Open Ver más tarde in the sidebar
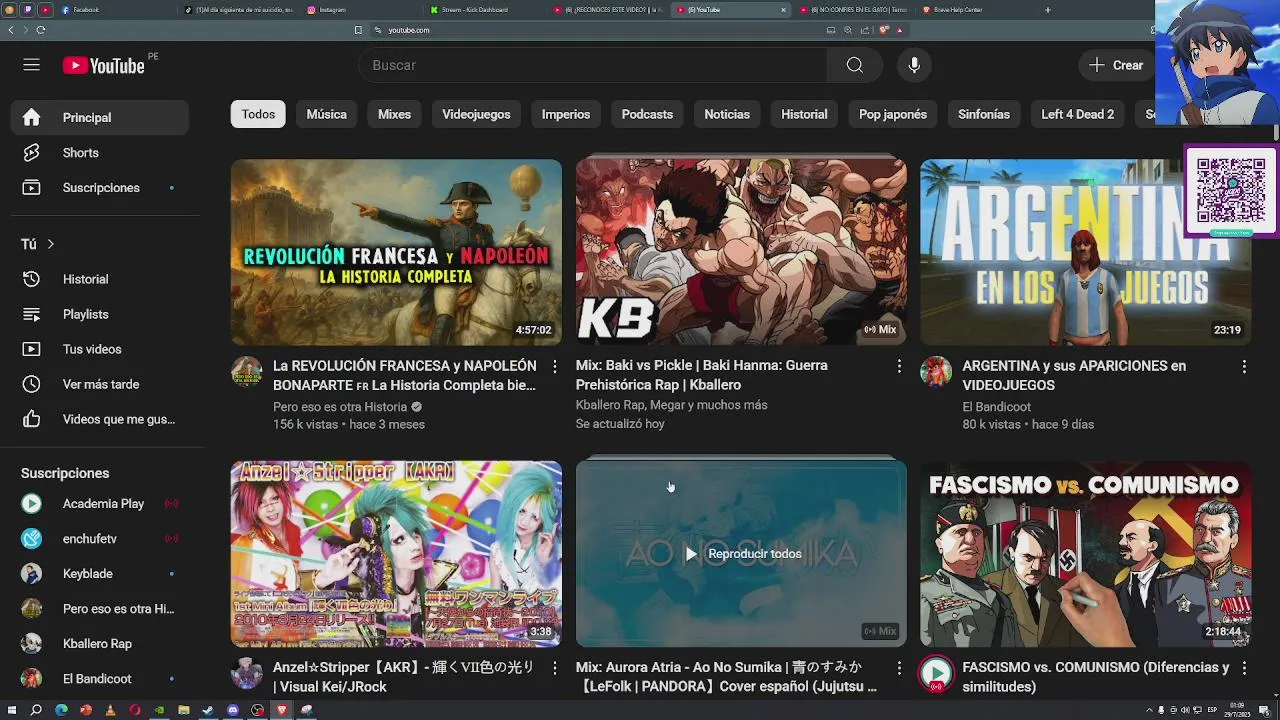The height and width of the screenshot is (720, 1280). coord(99,384)
